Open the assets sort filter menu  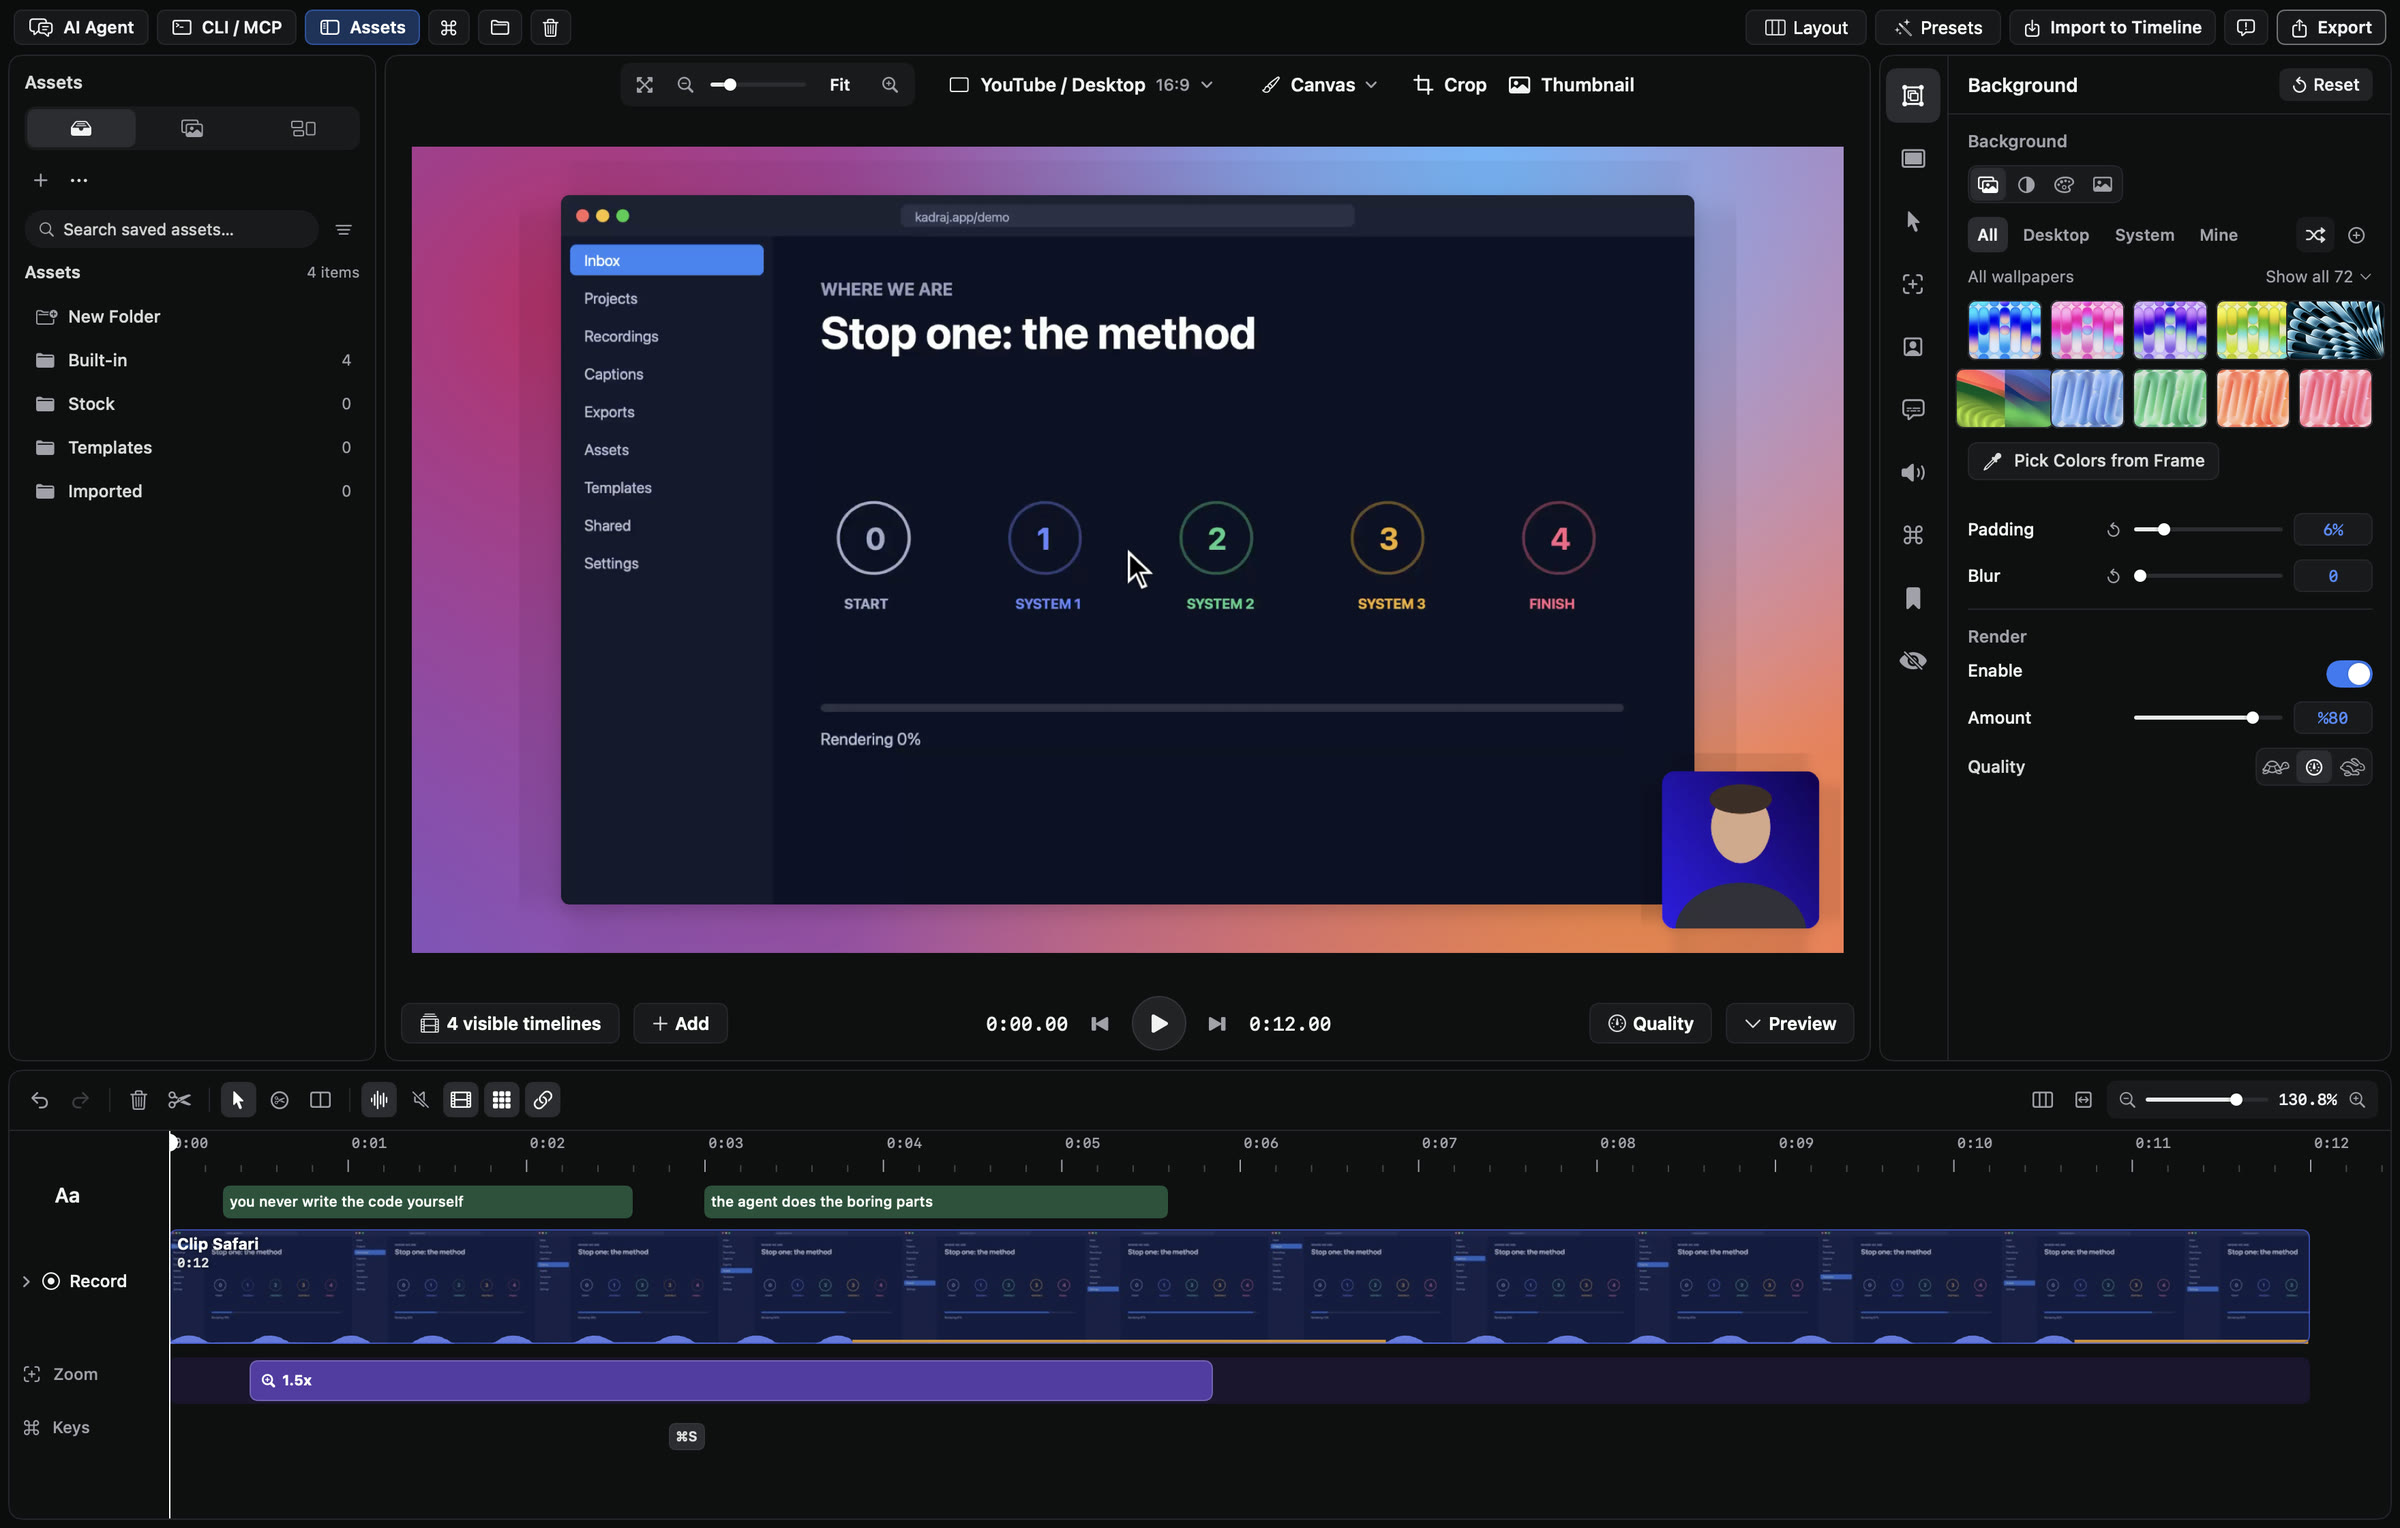pos(343,230)
